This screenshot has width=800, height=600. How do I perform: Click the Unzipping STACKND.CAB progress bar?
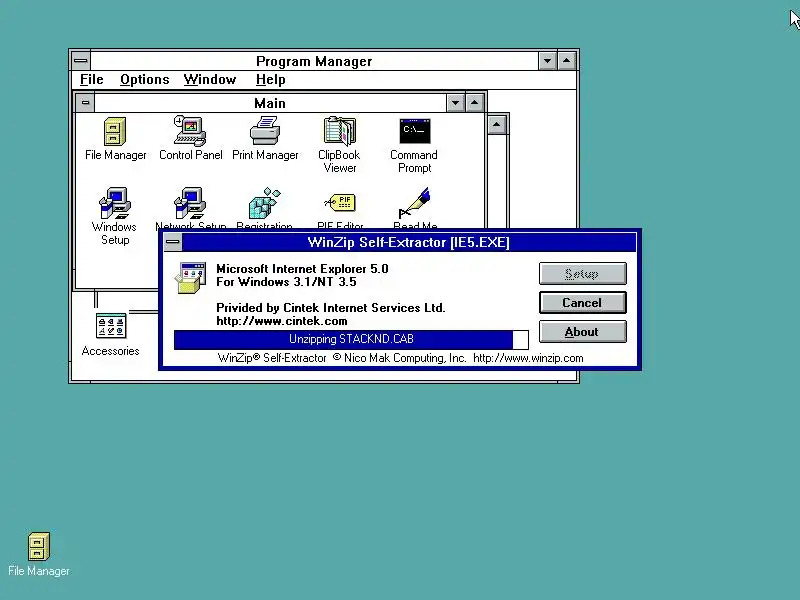coord(351,340)
